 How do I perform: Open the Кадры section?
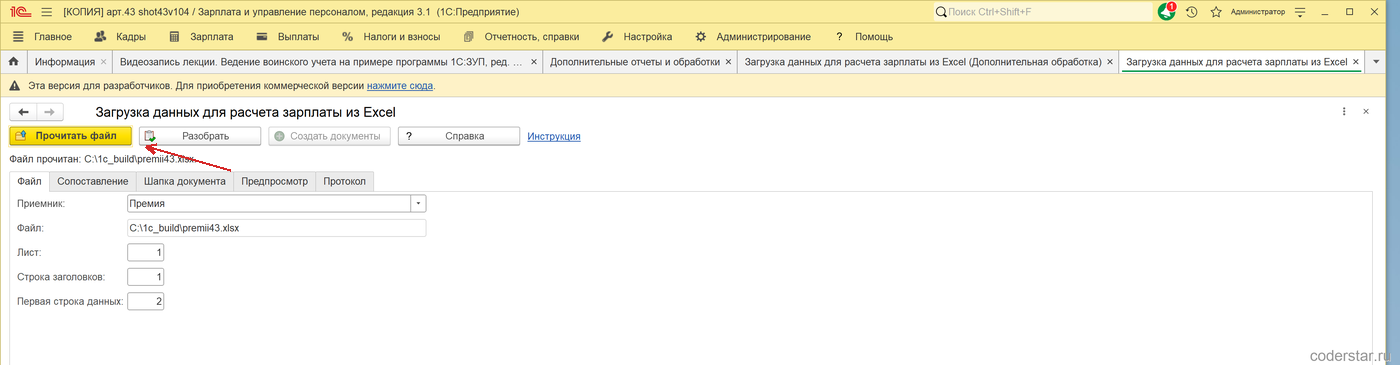120,36
